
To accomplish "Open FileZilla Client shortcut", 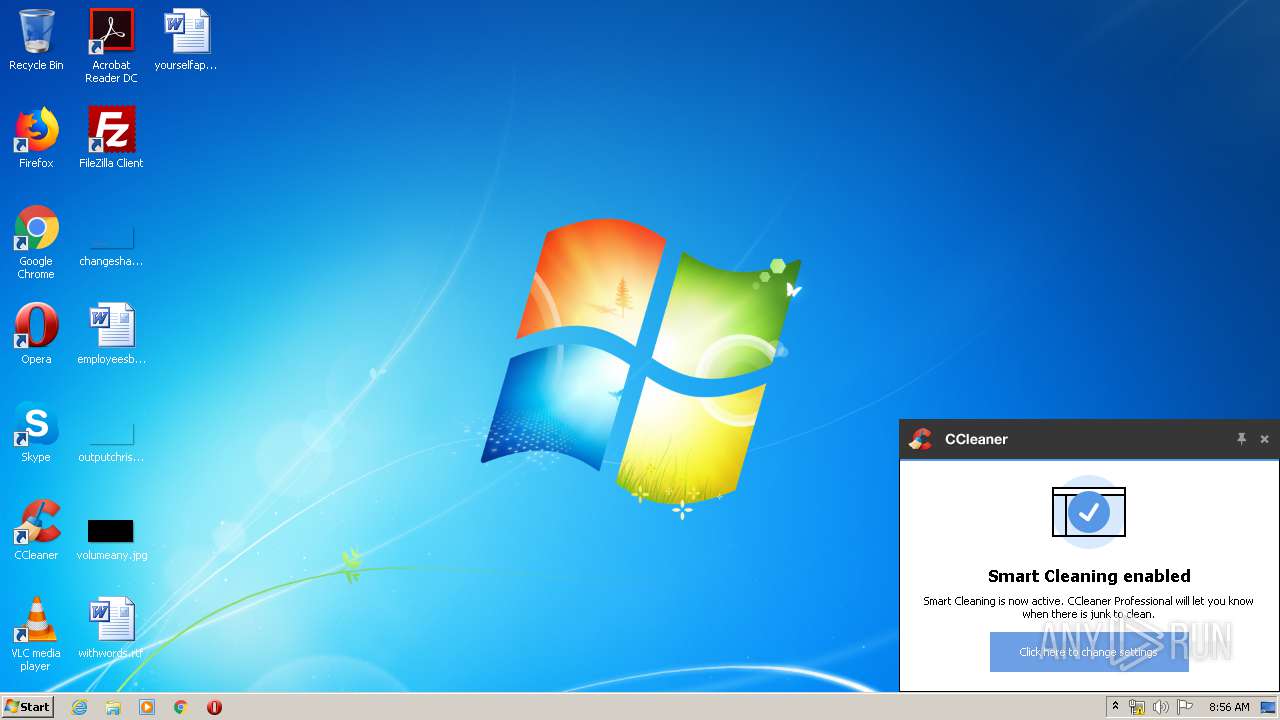I will pyautogui.click(x=111, y=138).
